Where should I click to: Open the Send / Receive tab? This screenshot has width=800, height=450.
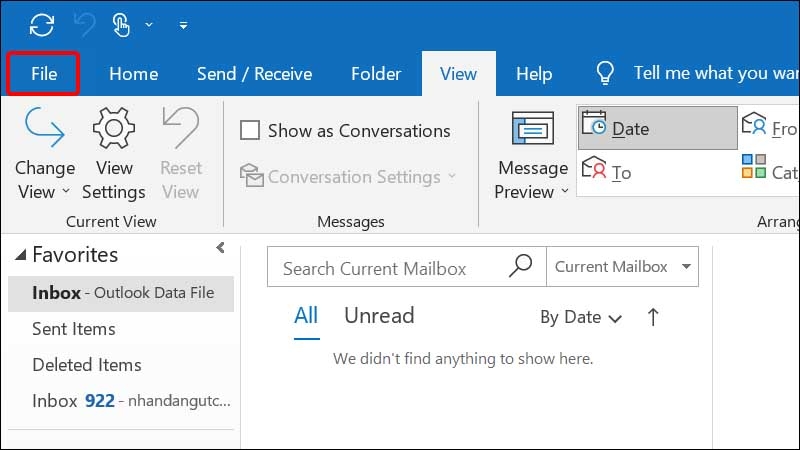[255, 74]
